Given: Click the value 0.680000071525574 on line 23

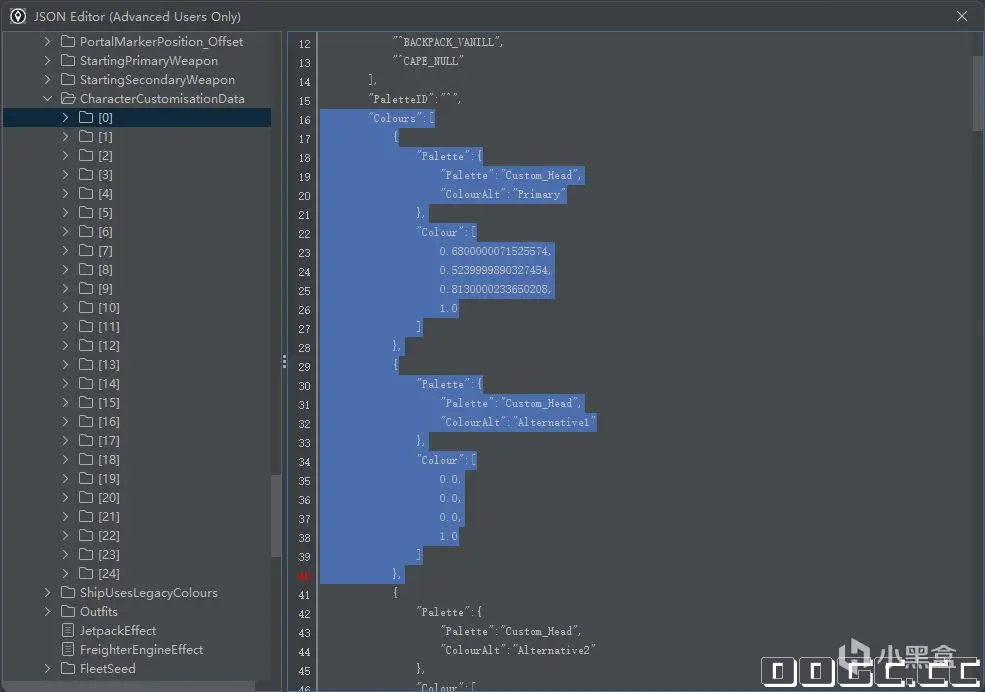Looking at the screenshot, I should (x=495, y=251).
